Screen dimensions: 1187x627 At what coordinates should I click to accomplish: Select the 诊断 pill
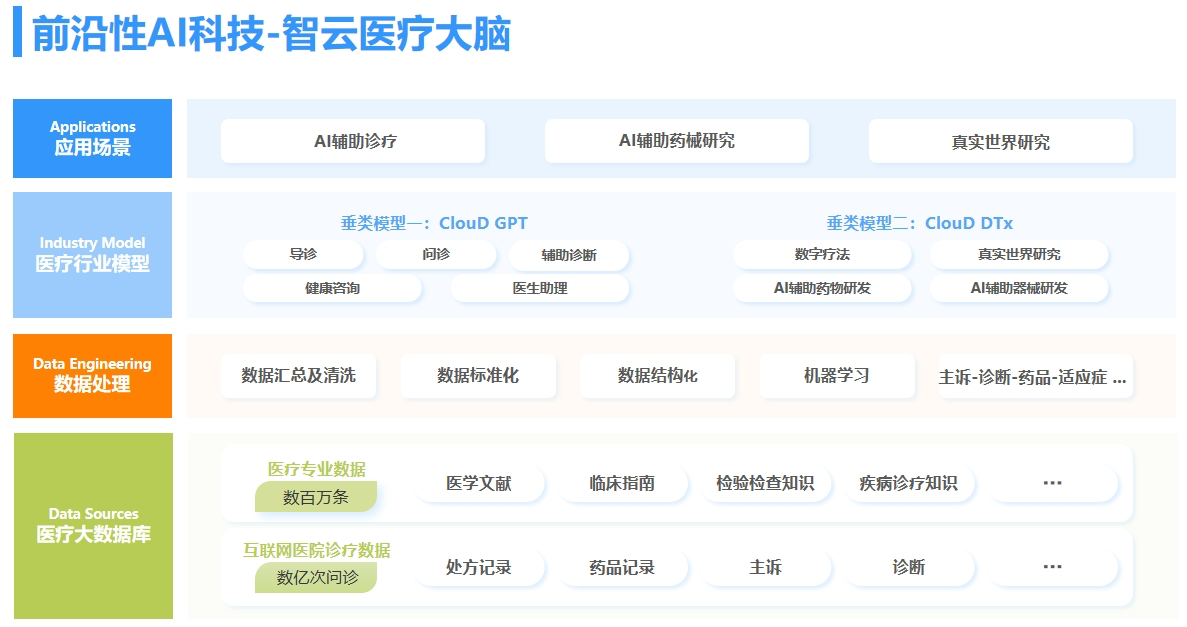click(908, 567)
